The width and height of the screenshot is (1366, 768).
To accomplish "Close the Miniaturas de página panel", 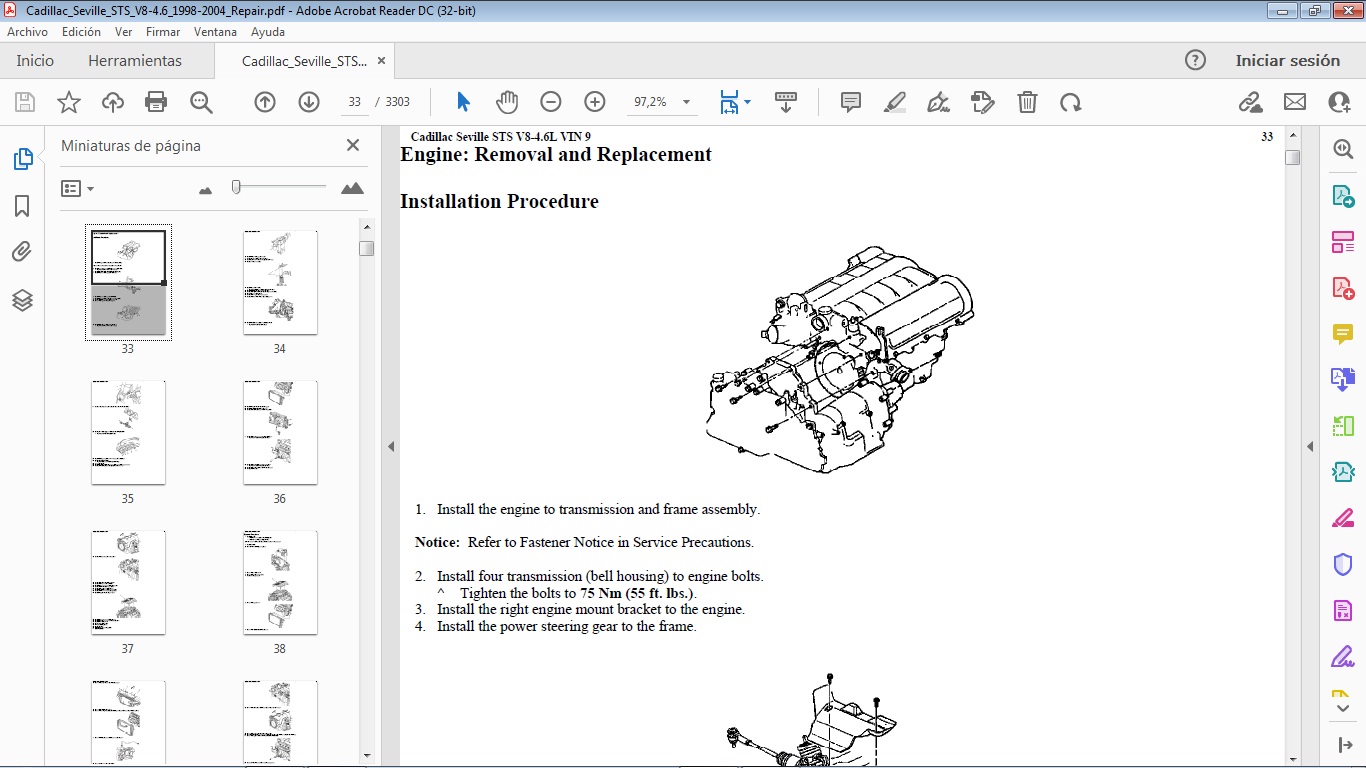I will [x=353, y=145].
